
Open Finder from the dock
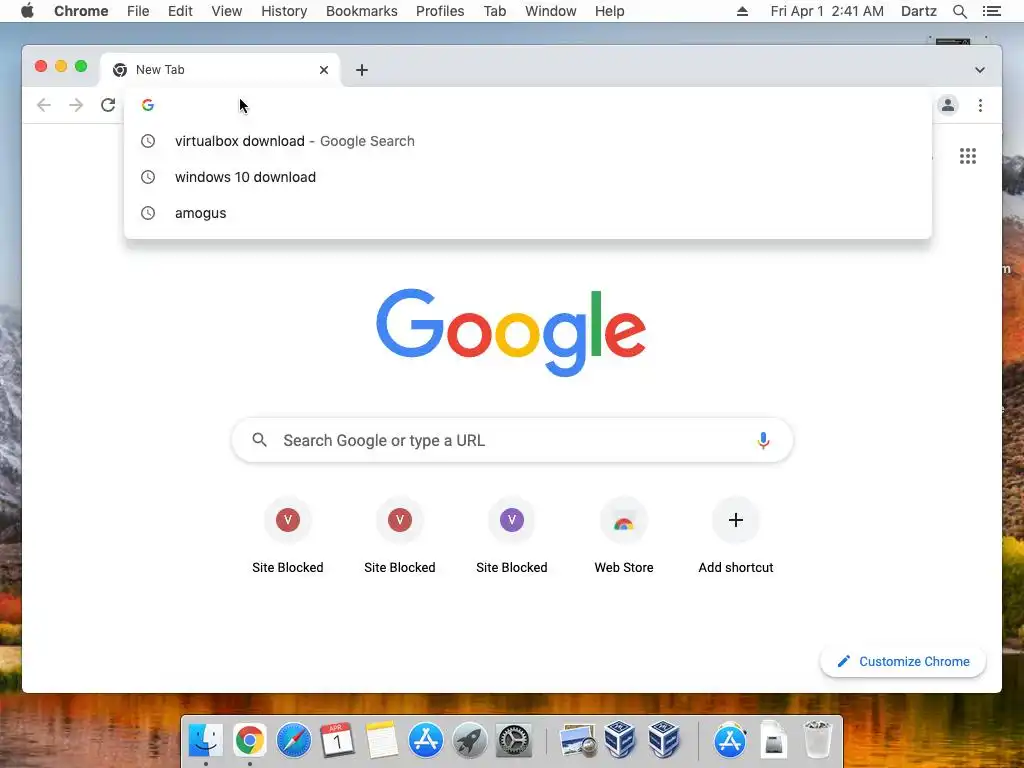pyautogui.click(x=206, y=741)
